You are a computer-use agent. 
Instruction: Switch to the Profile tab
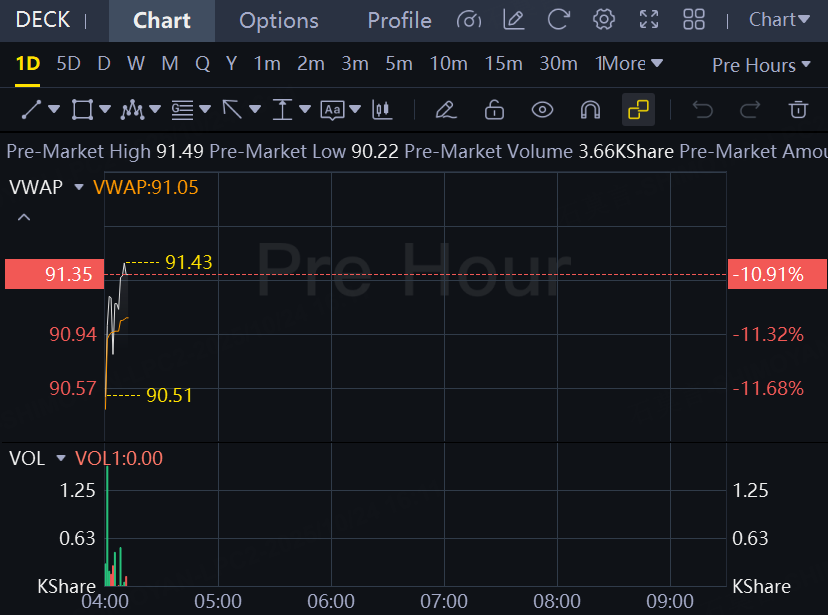(399, 21)
